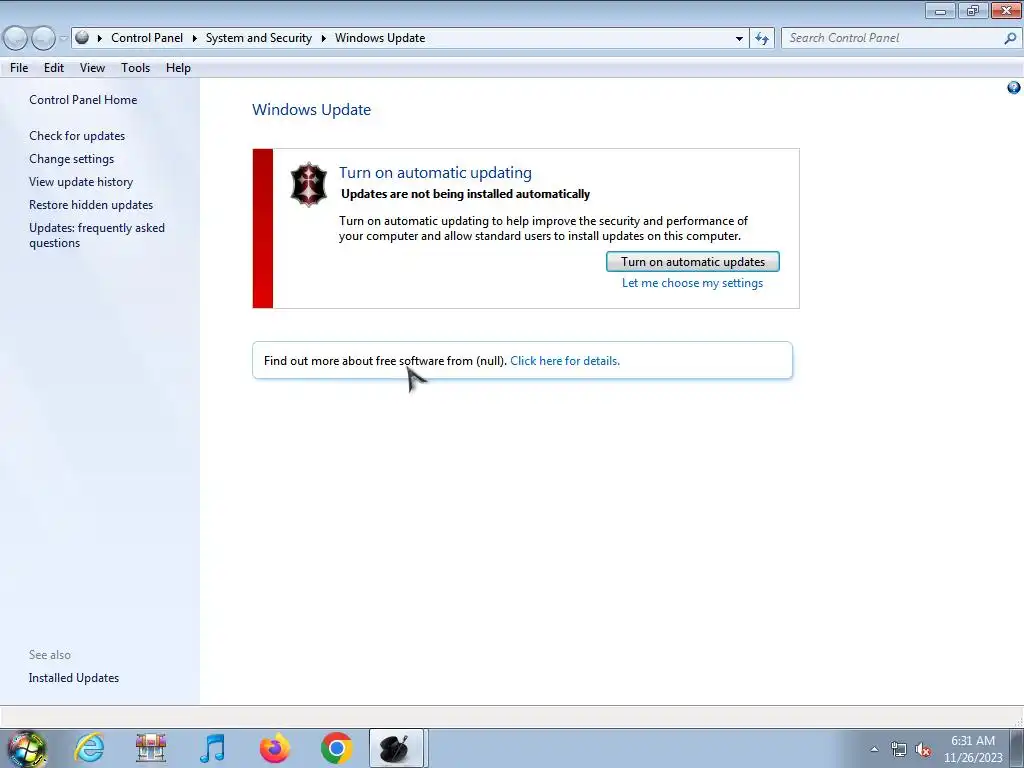The height and width of the screenshot is (768, 1024).
Task: Select Check for updates link
Action: tap(77, 136)
